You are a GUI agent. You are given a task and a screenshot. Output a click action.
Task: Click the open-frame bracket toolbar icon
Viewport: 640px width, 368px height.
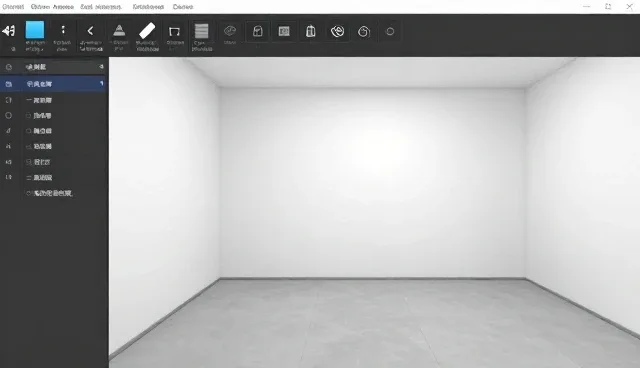point(174,31)
